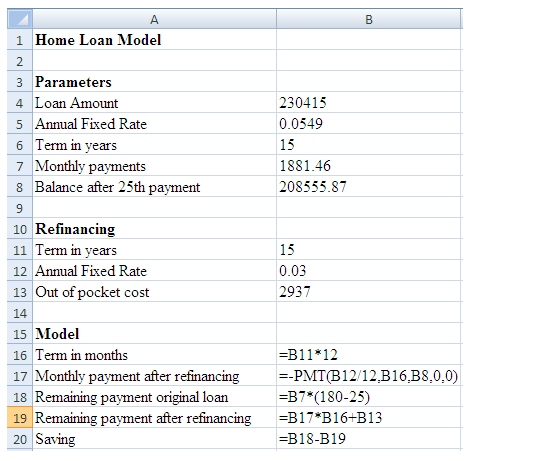Select out of pocket cost 2937

pos(369,292)
